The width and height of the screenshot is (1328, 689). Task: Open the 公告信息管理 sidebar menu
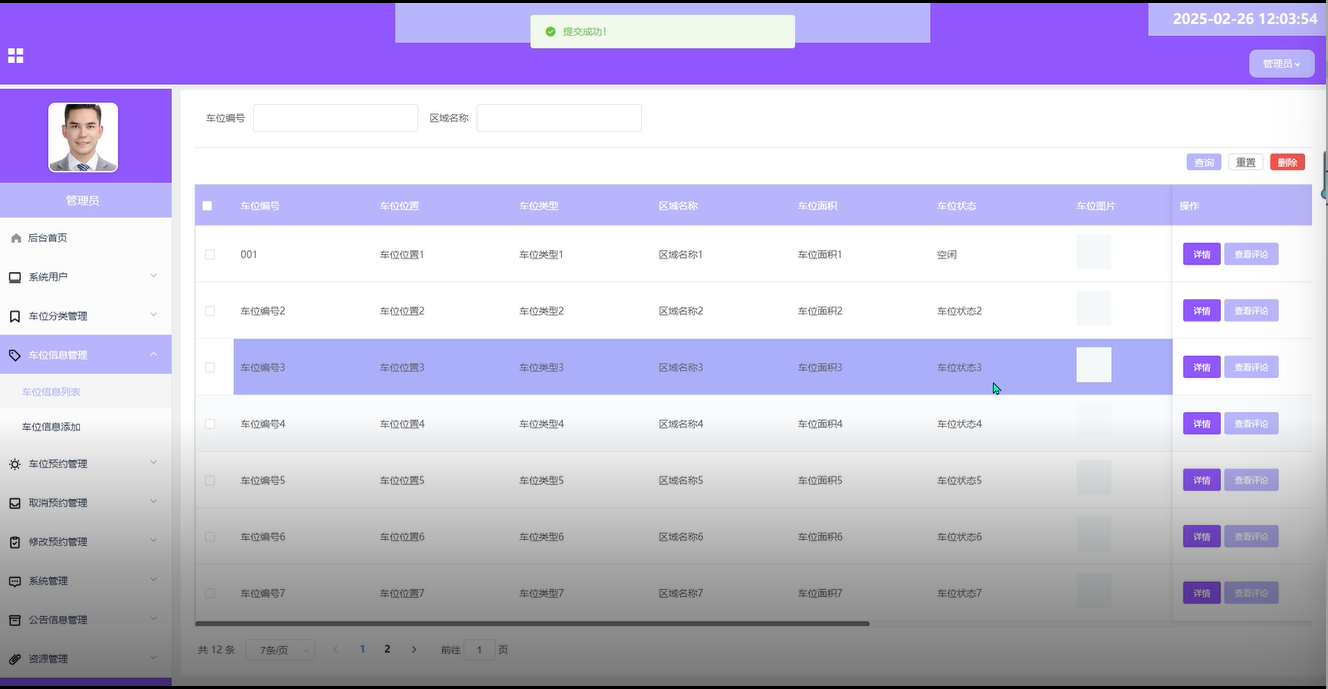pyautogui.click(x=86, y=620)
